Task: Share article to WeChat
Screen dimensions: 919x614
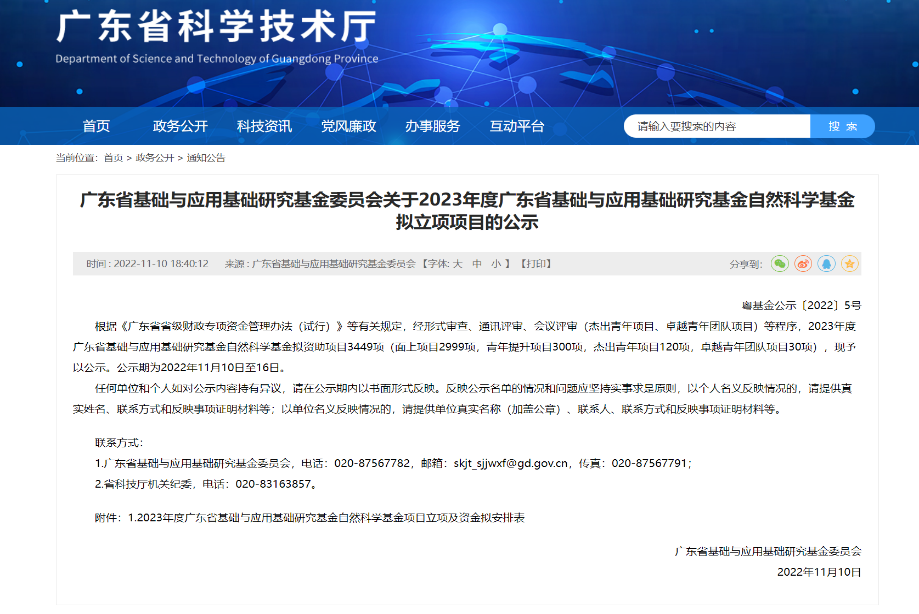Action: pyautogui.click(x=780, y=263)
